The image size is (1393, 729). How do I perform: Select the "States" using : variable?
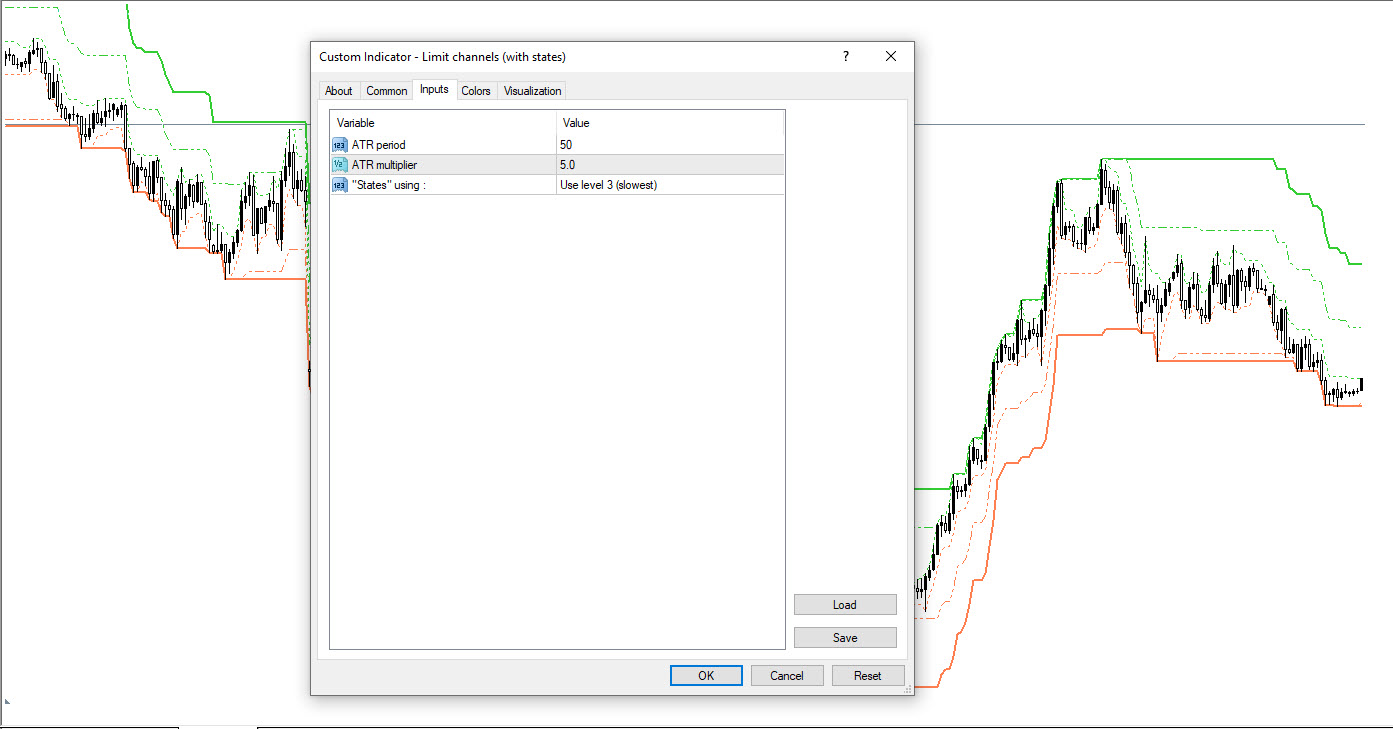(x=390, y=185)
